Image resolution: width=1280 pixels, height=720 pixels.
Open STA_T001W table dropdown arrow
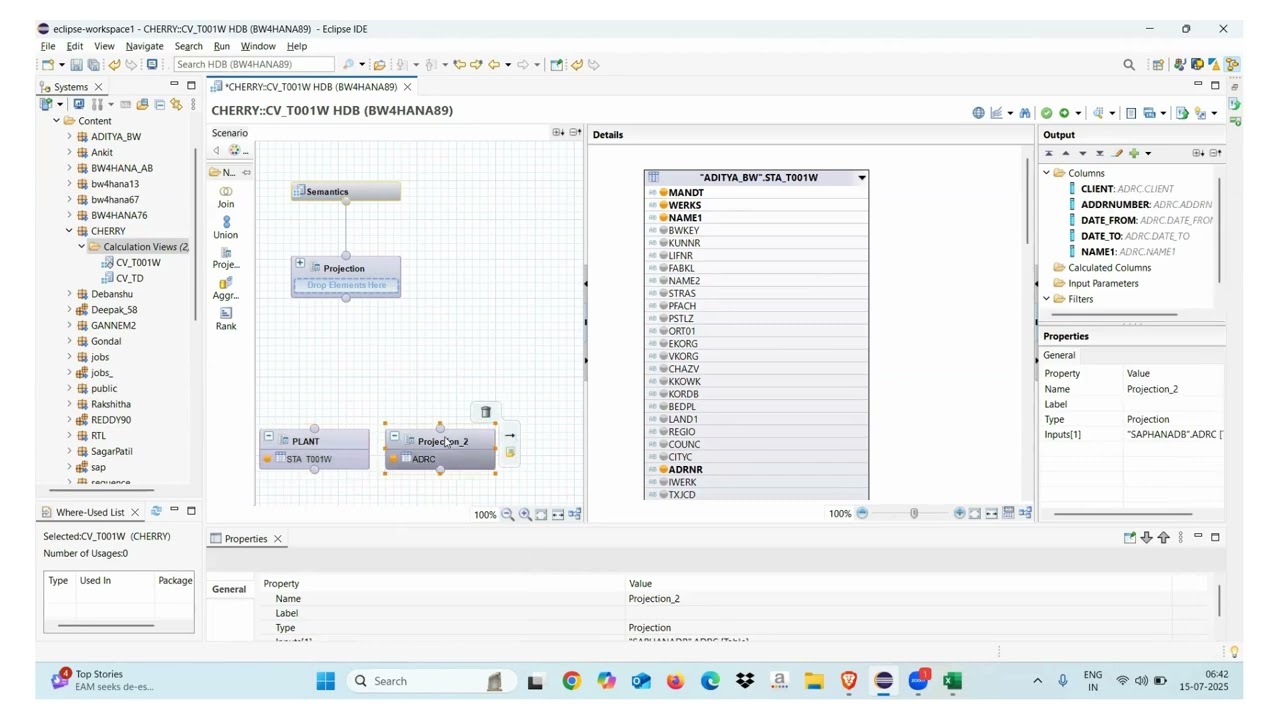[862, 178]
